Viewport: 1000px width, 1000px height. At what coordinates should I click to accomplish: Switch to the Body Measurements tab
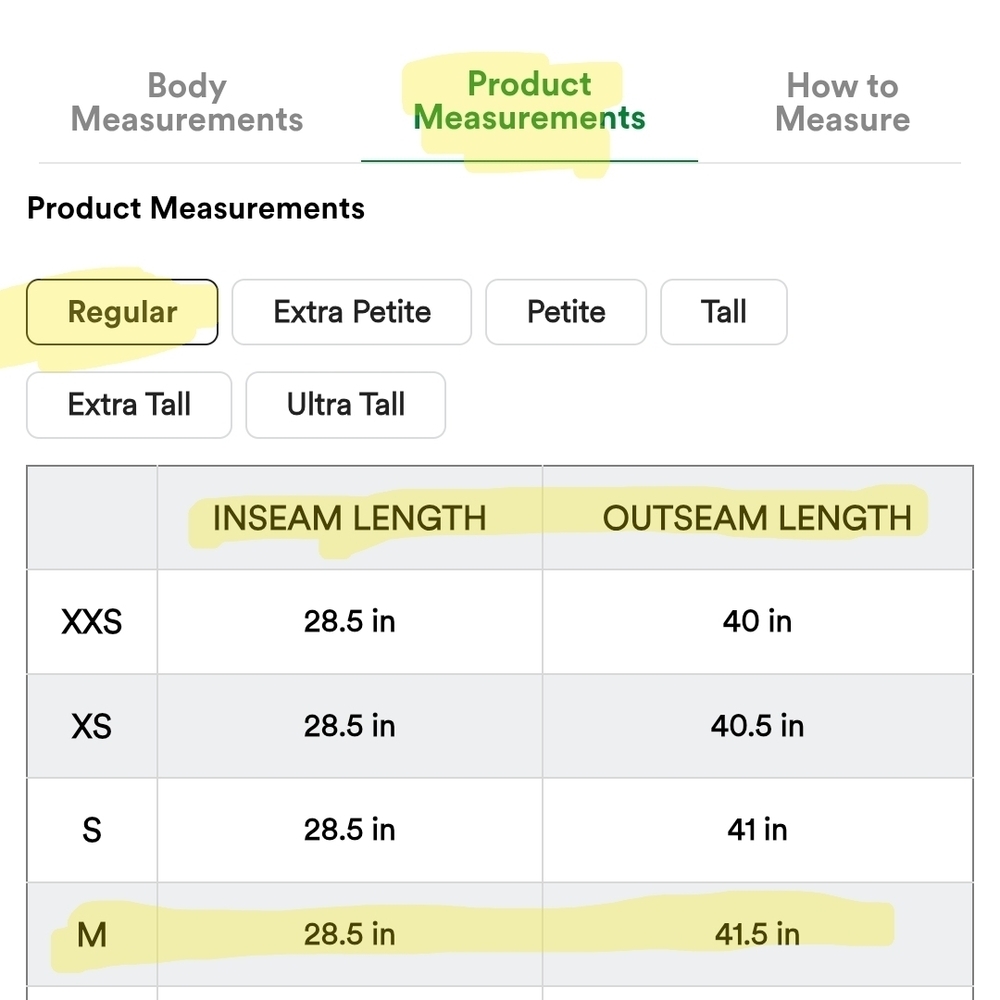tap(187, 102)
